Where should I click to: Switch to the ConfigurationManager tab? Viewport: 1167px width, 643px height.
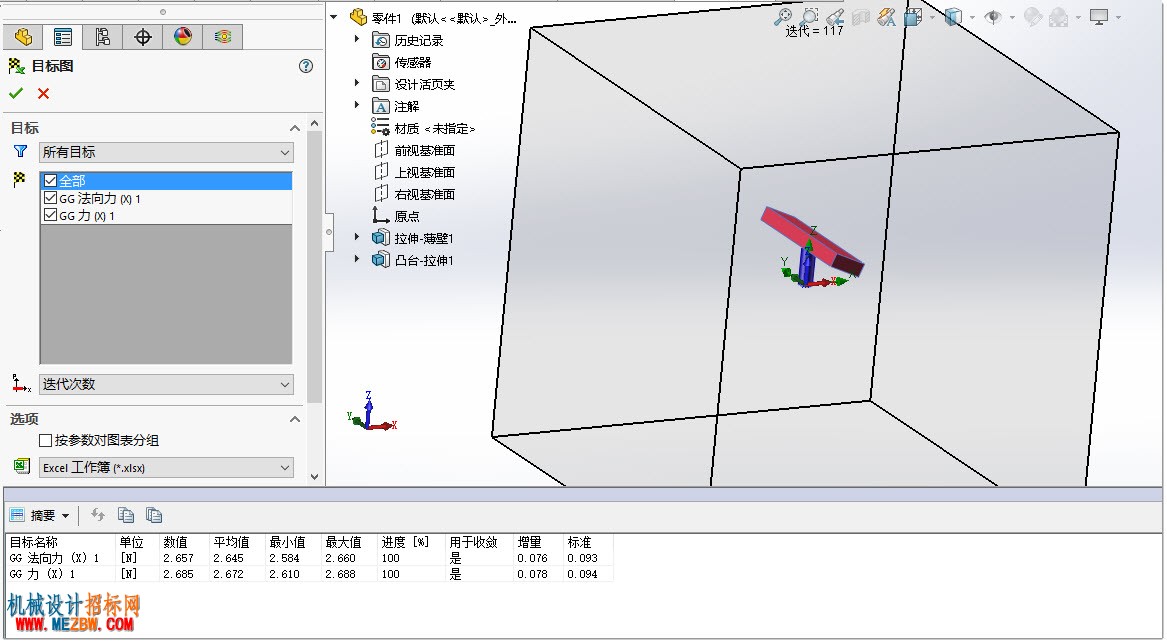click(103, 36)
